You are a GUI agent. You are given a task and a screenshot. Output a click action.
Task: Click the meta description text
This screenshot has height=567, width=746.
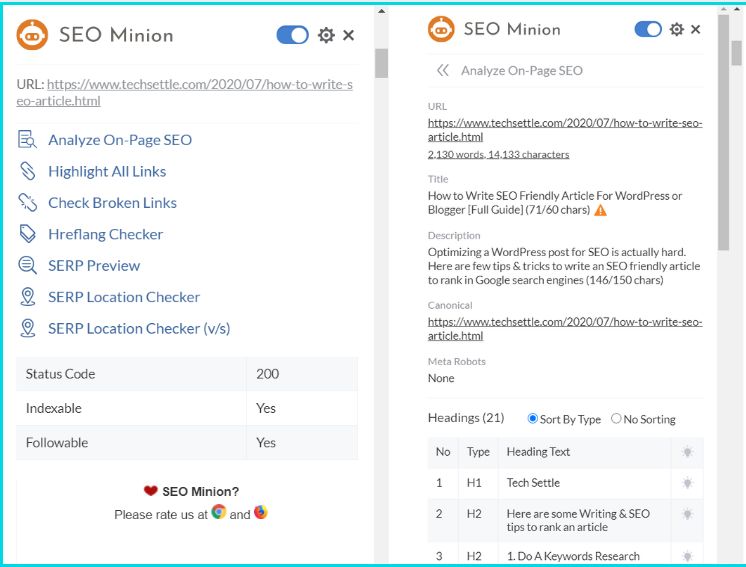(x=564, y=266)
